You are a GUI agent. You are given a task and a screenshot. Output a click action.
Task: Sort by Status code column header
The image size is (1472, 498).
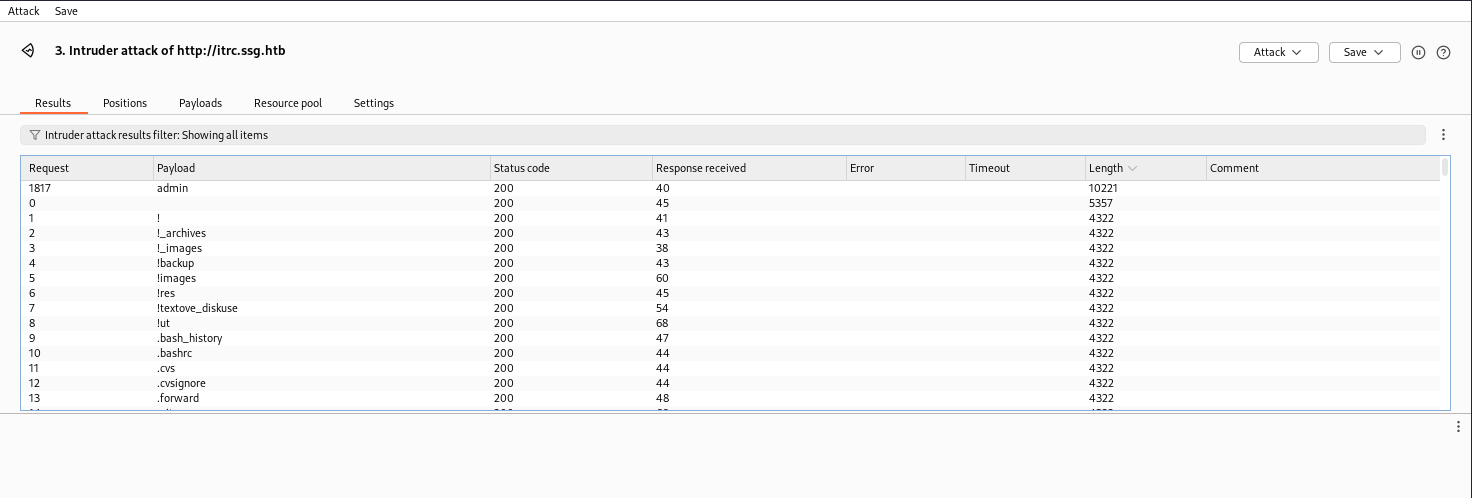(570, 168)
